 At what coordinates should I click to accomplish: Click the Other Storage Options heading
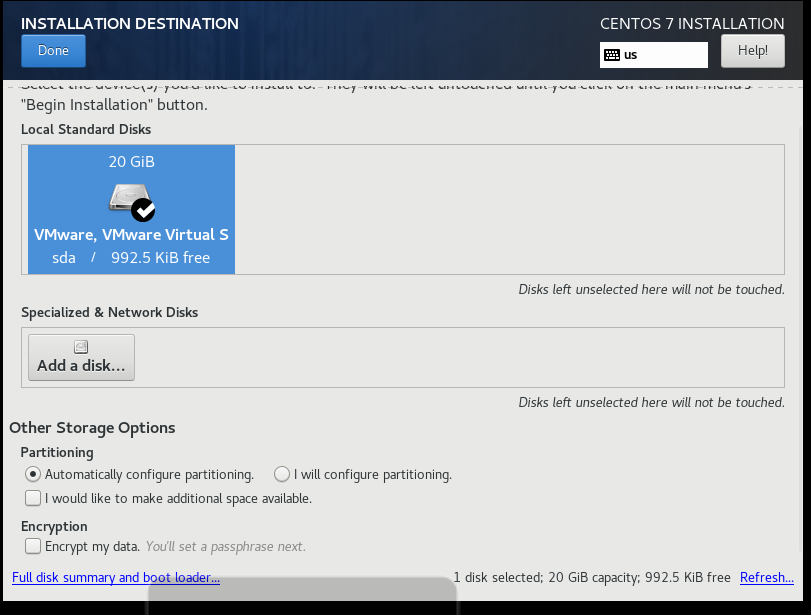[x=92, y=428]
